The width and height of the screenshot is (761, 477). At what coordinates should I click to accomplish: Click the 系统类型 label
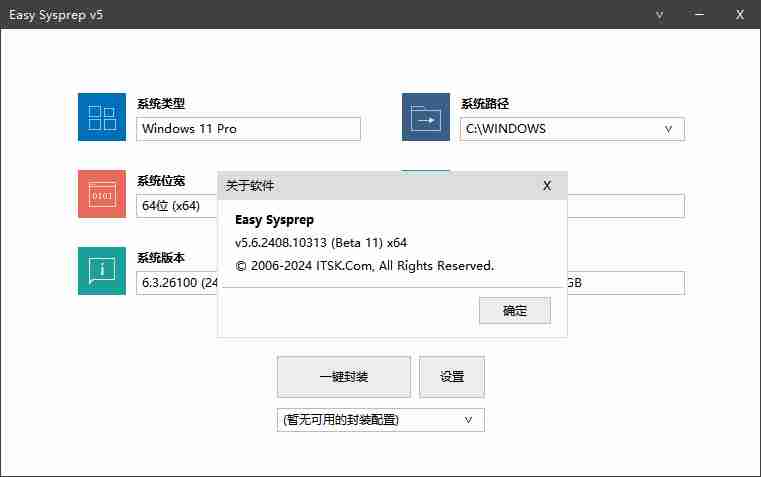point(161,104)
